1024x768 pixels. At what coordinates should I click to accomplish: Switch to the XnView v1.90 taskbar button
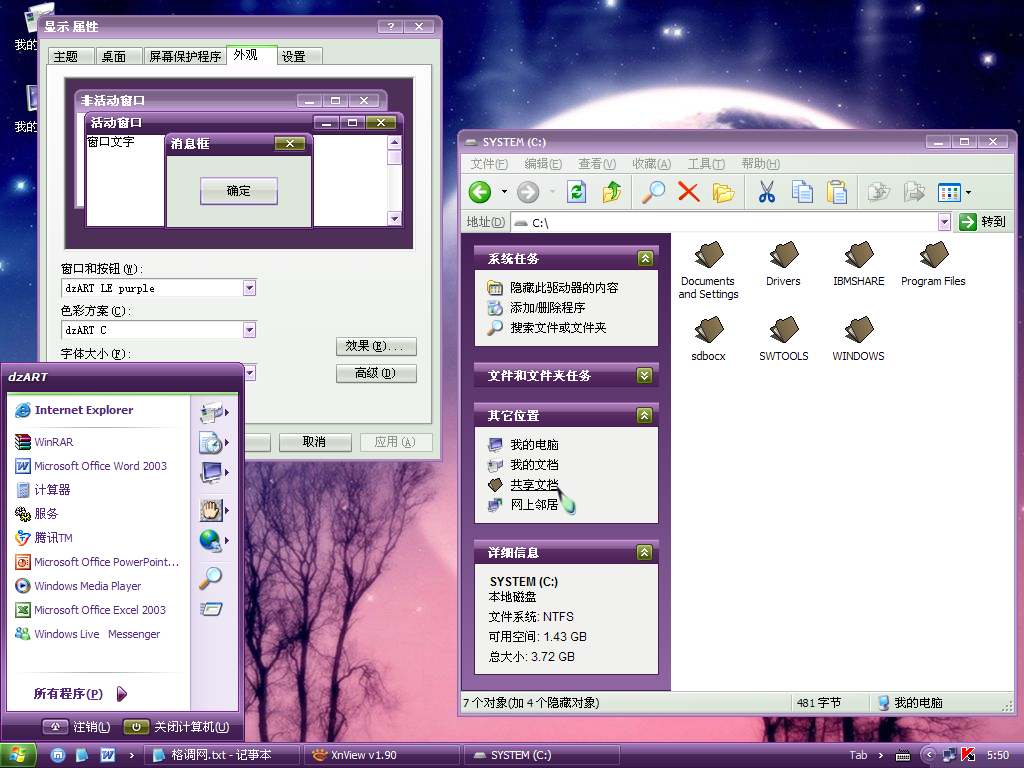pyautogui.click(x=382, y=755)
